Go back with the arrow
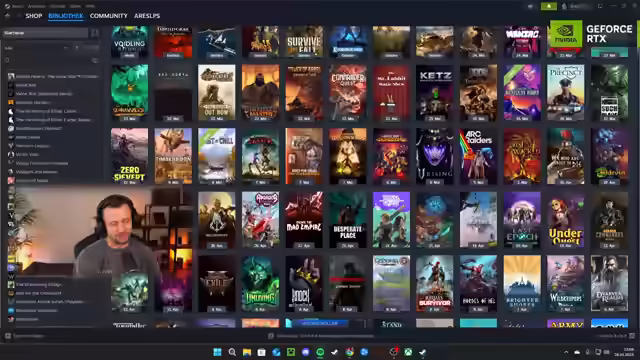This screenshot has width=640, height=360. click(x=7, y=16)
